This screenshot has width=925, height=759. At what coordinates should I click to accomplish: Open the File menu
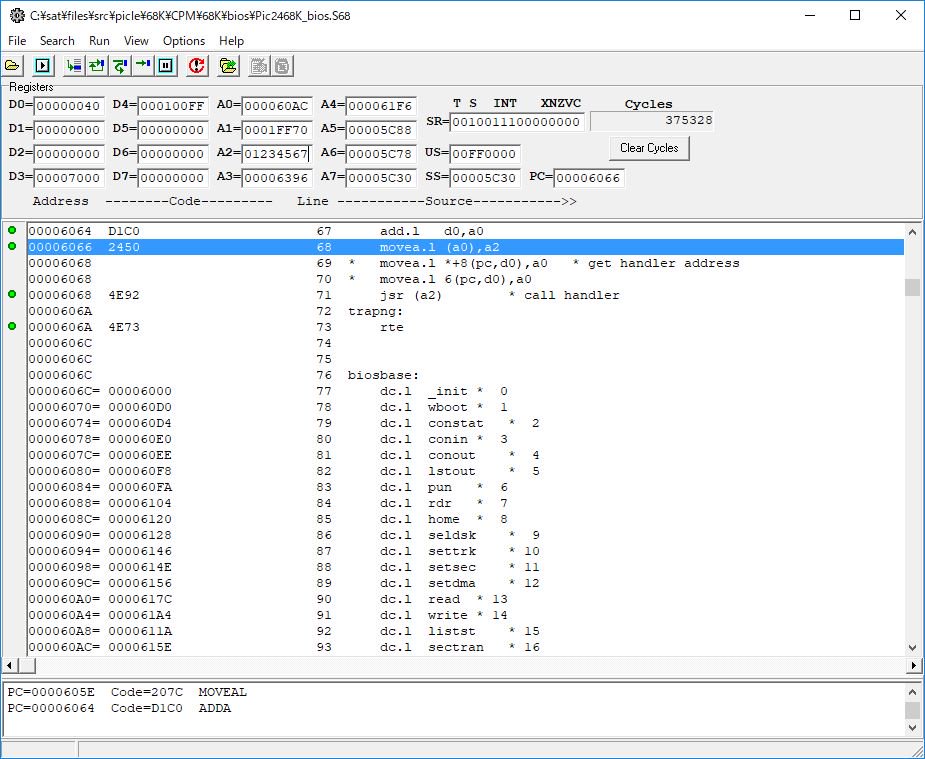pos(17,41)
